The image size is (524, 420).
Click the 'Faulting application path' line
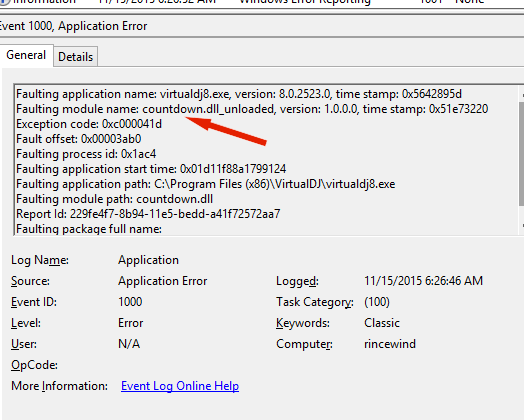click(206, 184)
